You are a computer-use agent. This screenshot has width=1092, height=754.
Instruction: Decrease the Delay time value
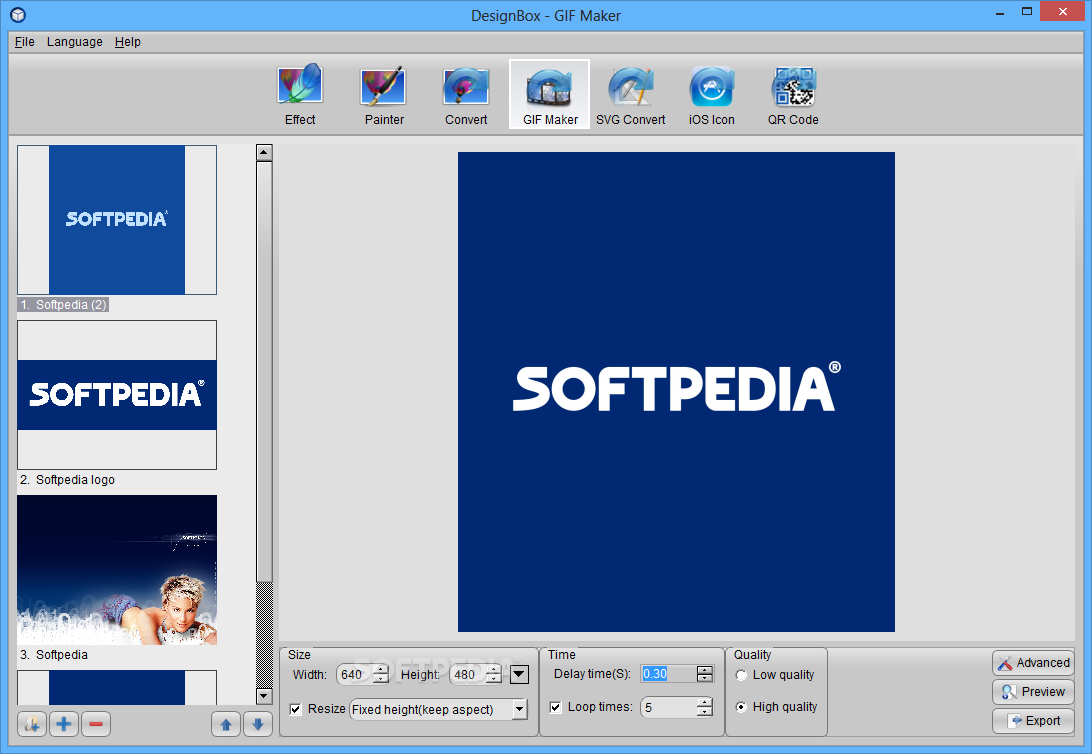705,678
